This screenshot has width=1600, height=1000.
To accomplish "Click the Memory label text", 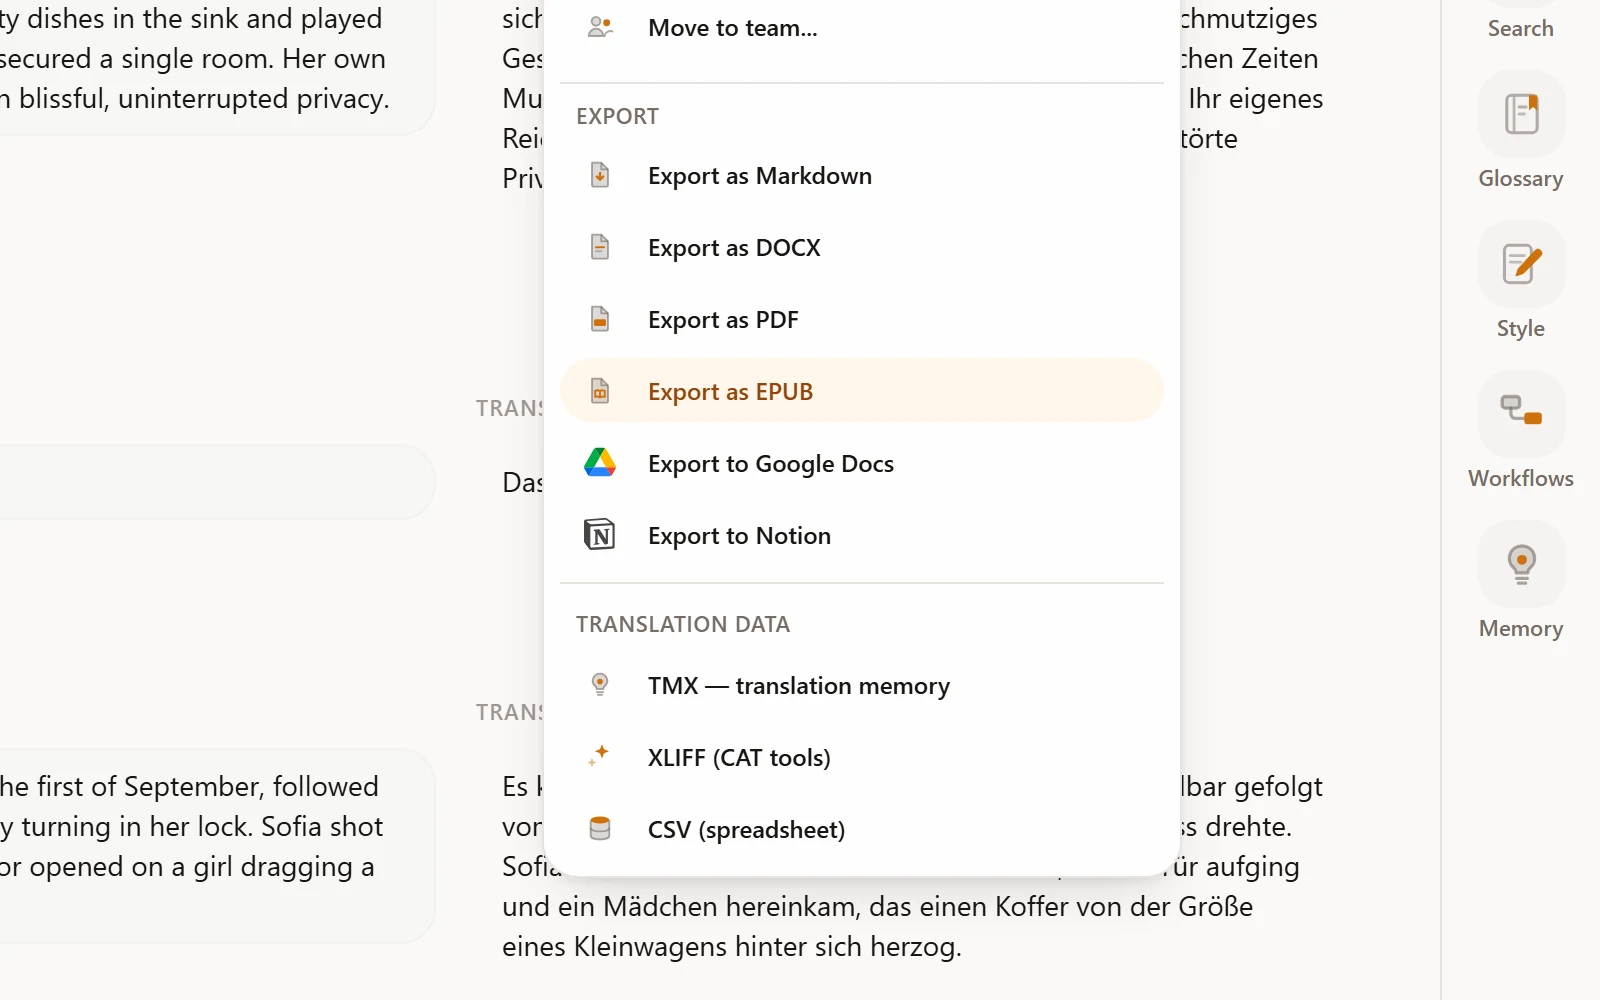I will 1520,628.
